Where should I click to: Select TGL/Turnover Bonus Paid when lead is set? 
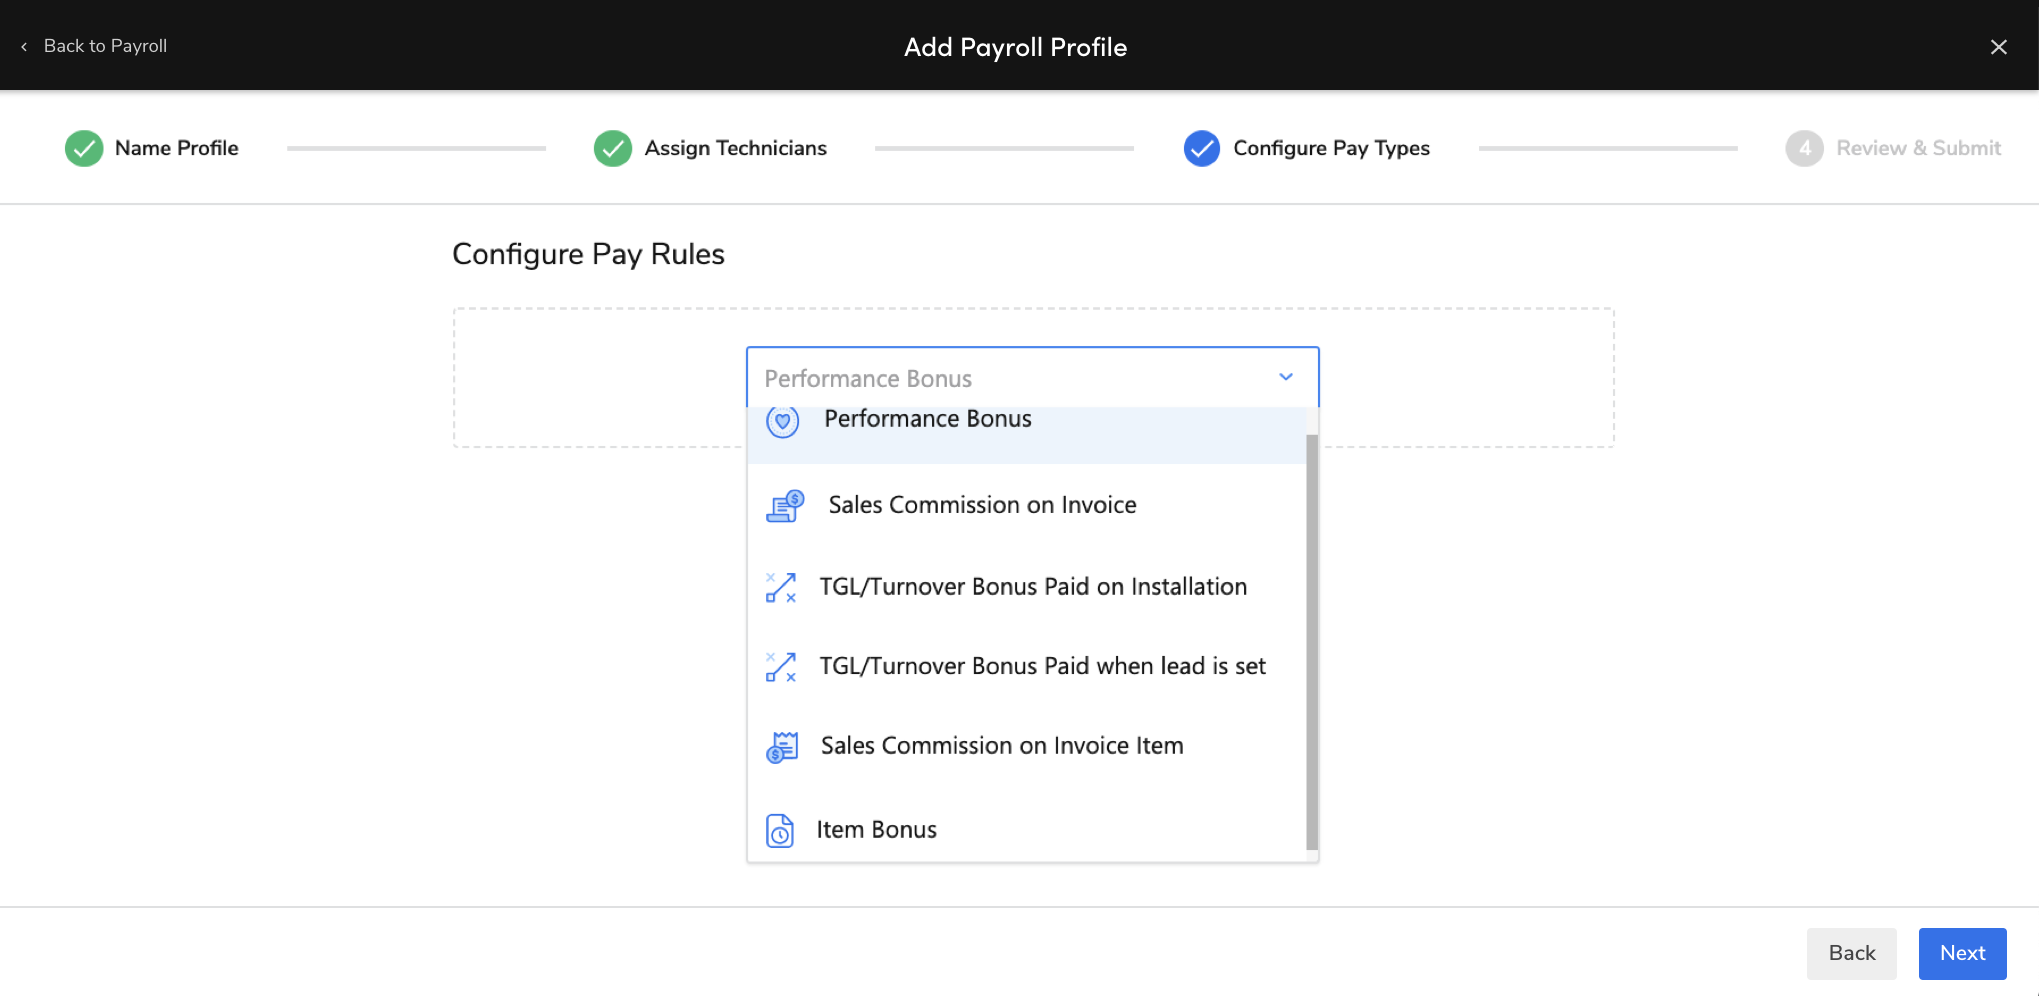(1043, 666)
